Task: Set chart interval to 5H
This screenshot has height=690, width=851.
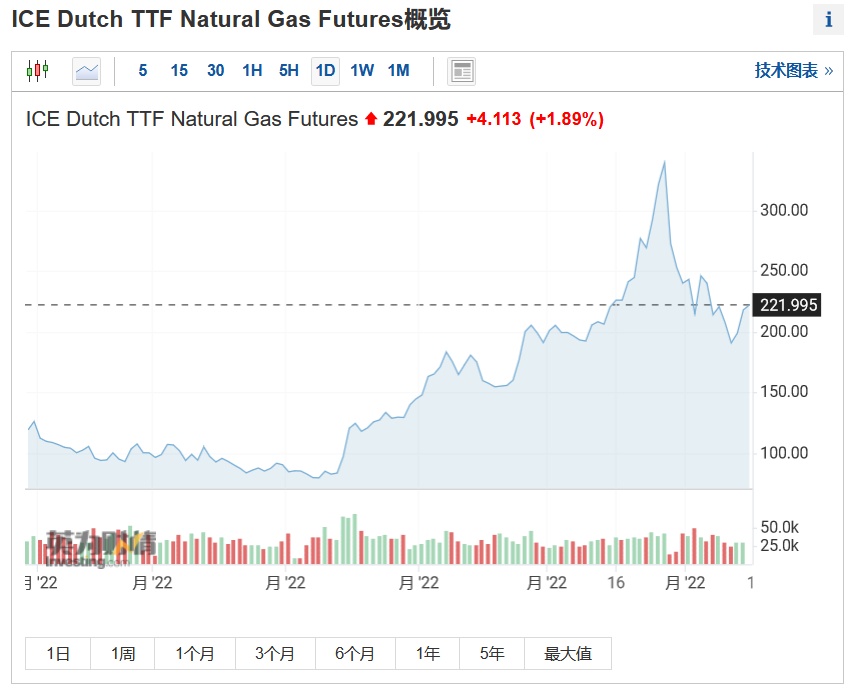Action: pos(288,71)
